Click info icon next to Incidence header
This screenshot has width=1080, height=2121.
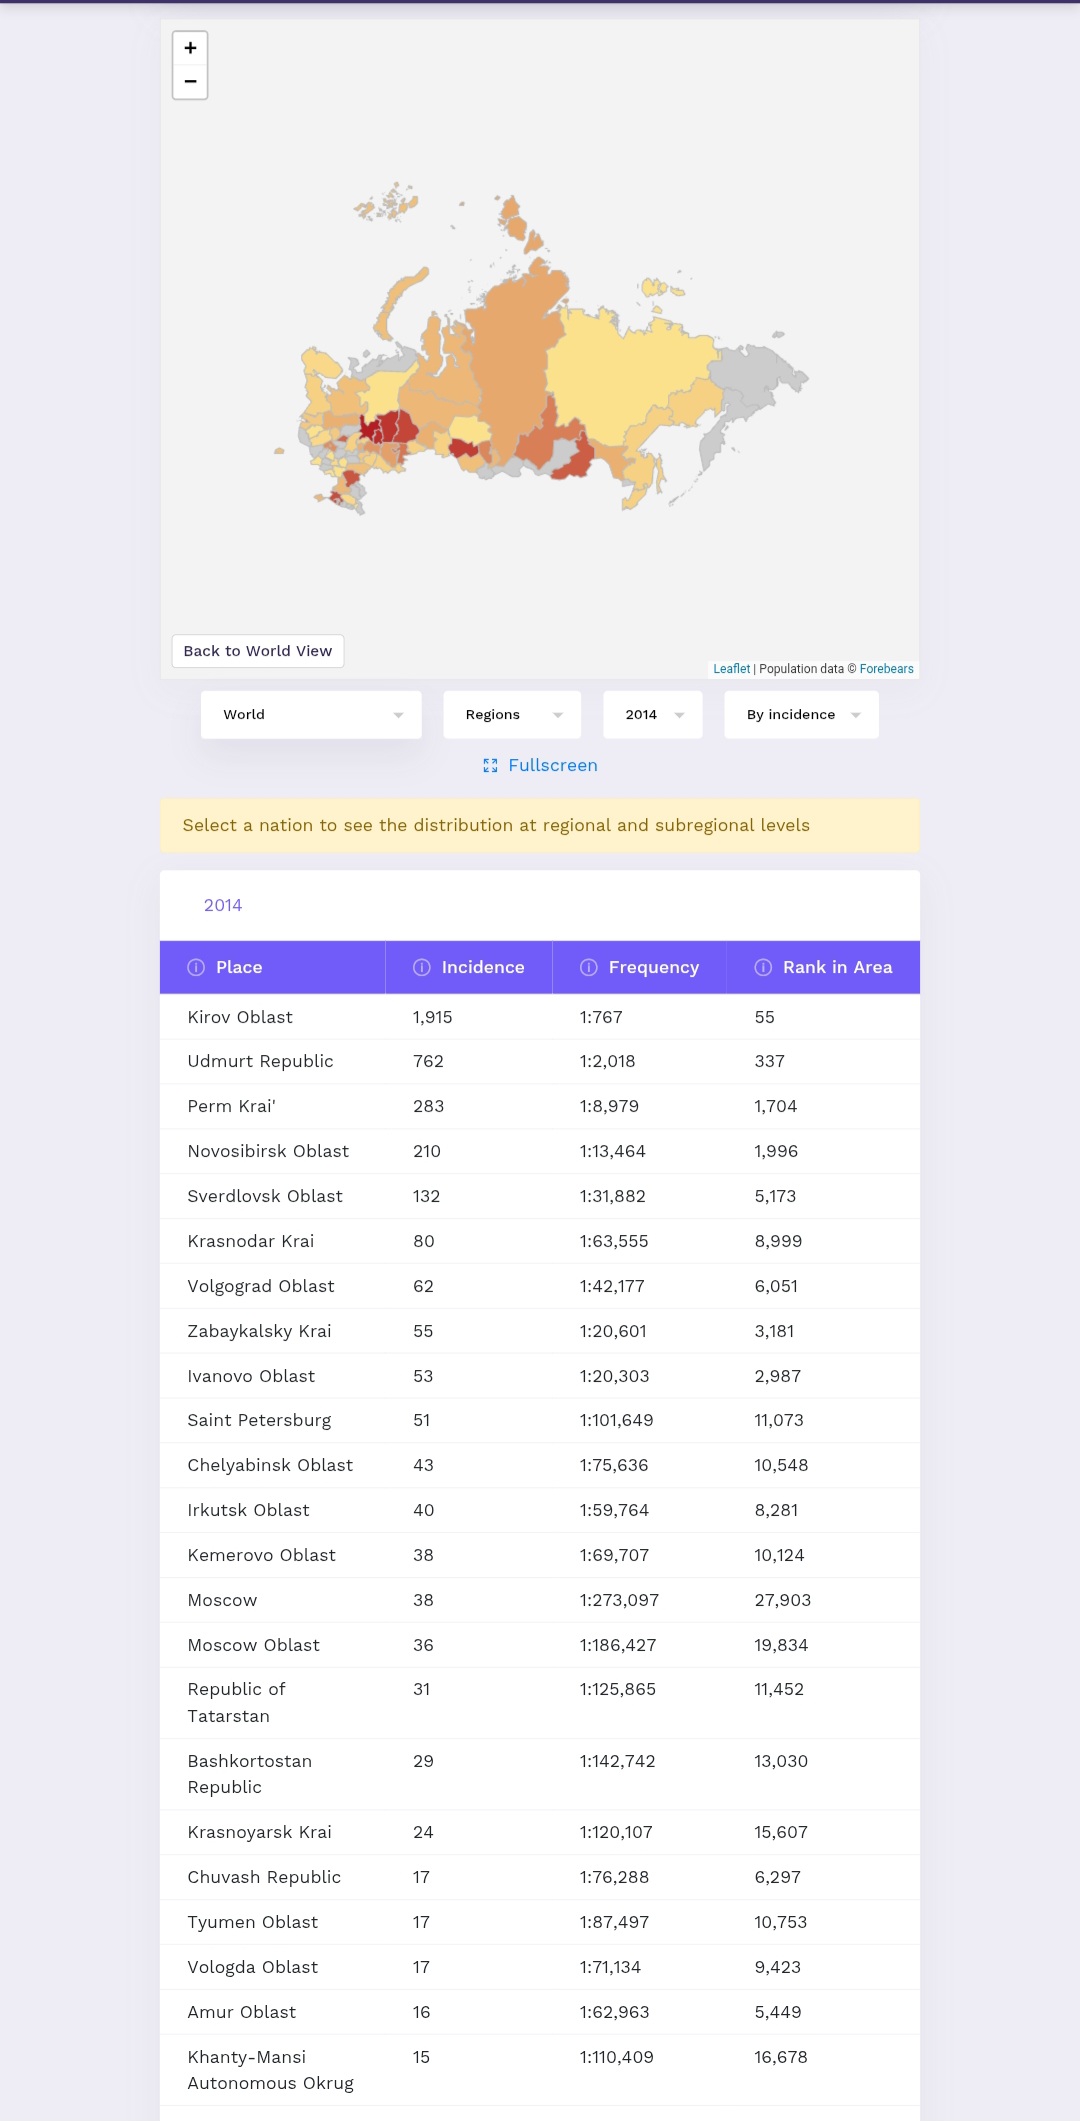point(422,968)
